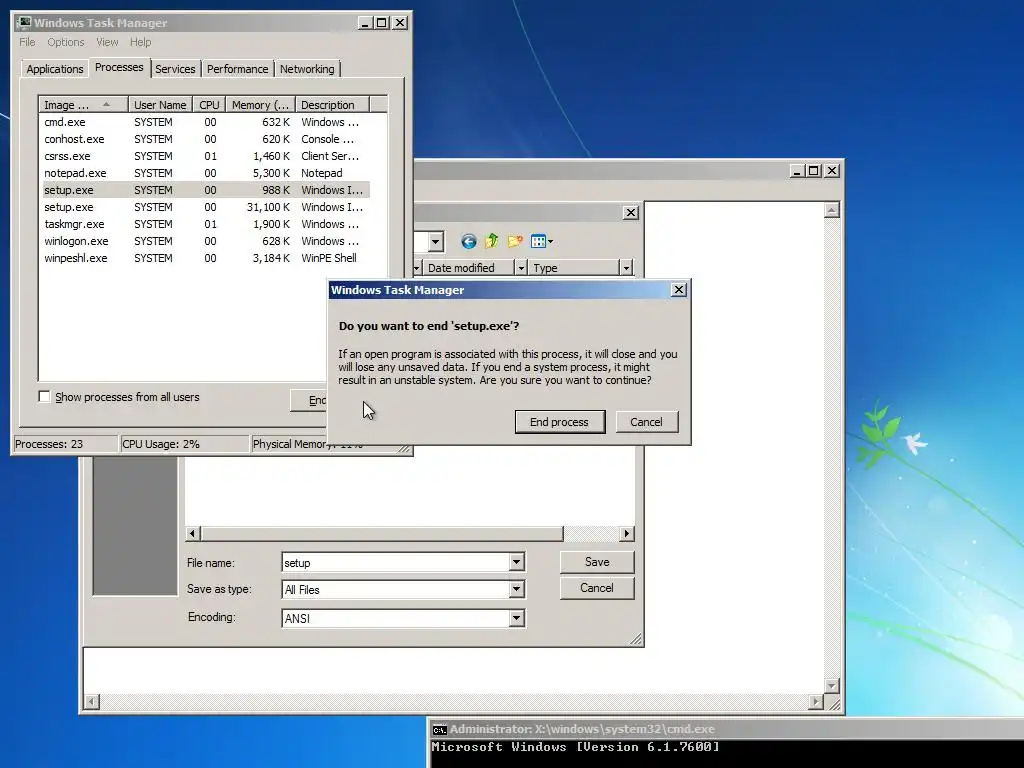Screen dimensions: 1024x768
Task: Sort files by Type column header
Action: [x=573, y=268]
